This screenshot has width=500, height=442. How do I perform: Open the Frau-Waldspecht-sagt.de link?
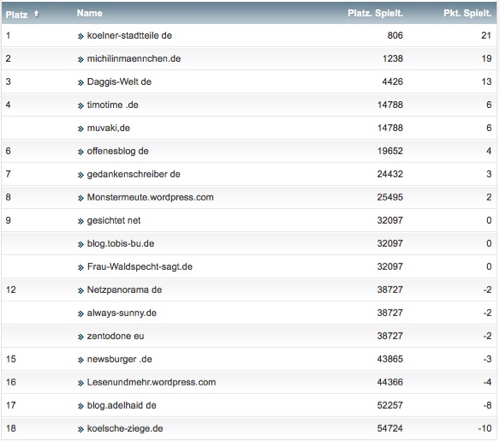coord(140,266)
